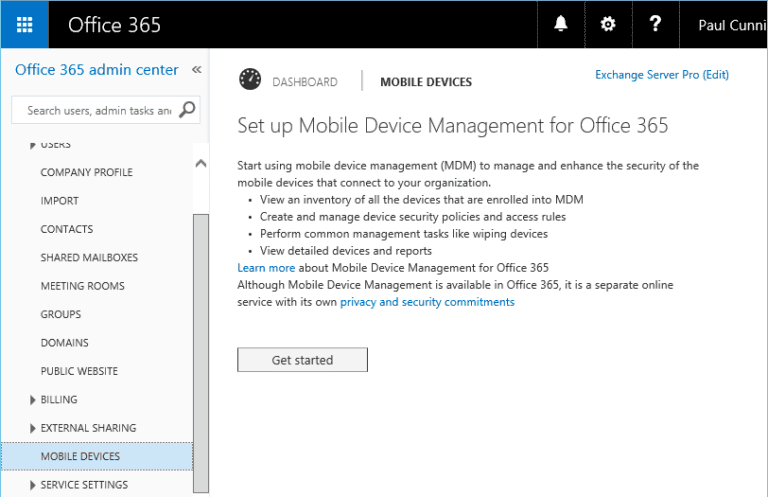Screen dimensions: 768x497
Task: Collapse the USERS section arrow
Action: (x=32, y=145)
